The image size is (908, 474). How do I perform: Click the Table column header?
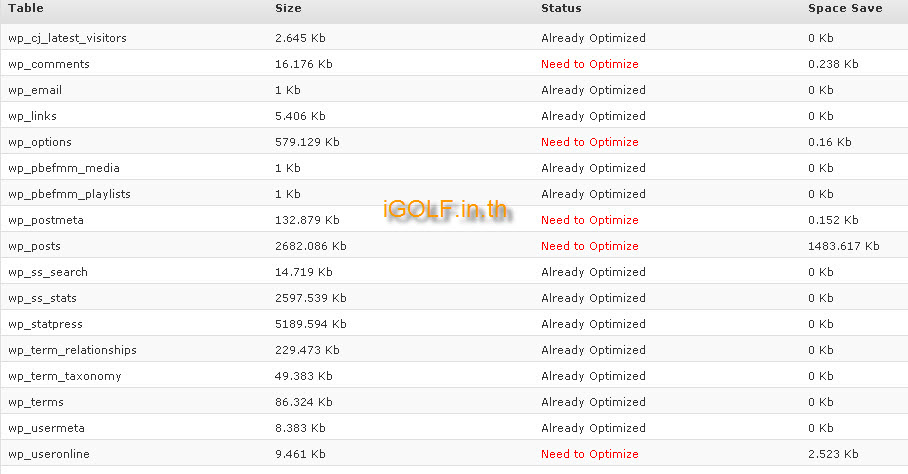coord(25,8)
